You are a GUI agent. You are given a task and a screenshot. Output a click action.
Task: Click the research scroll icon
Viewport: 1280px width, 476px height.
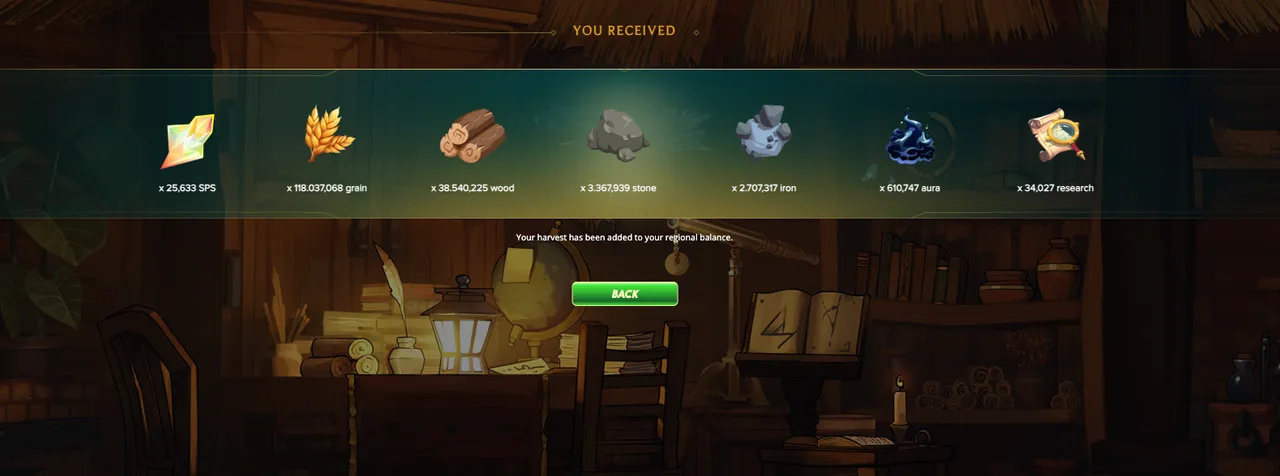[x=1057, y=135]
